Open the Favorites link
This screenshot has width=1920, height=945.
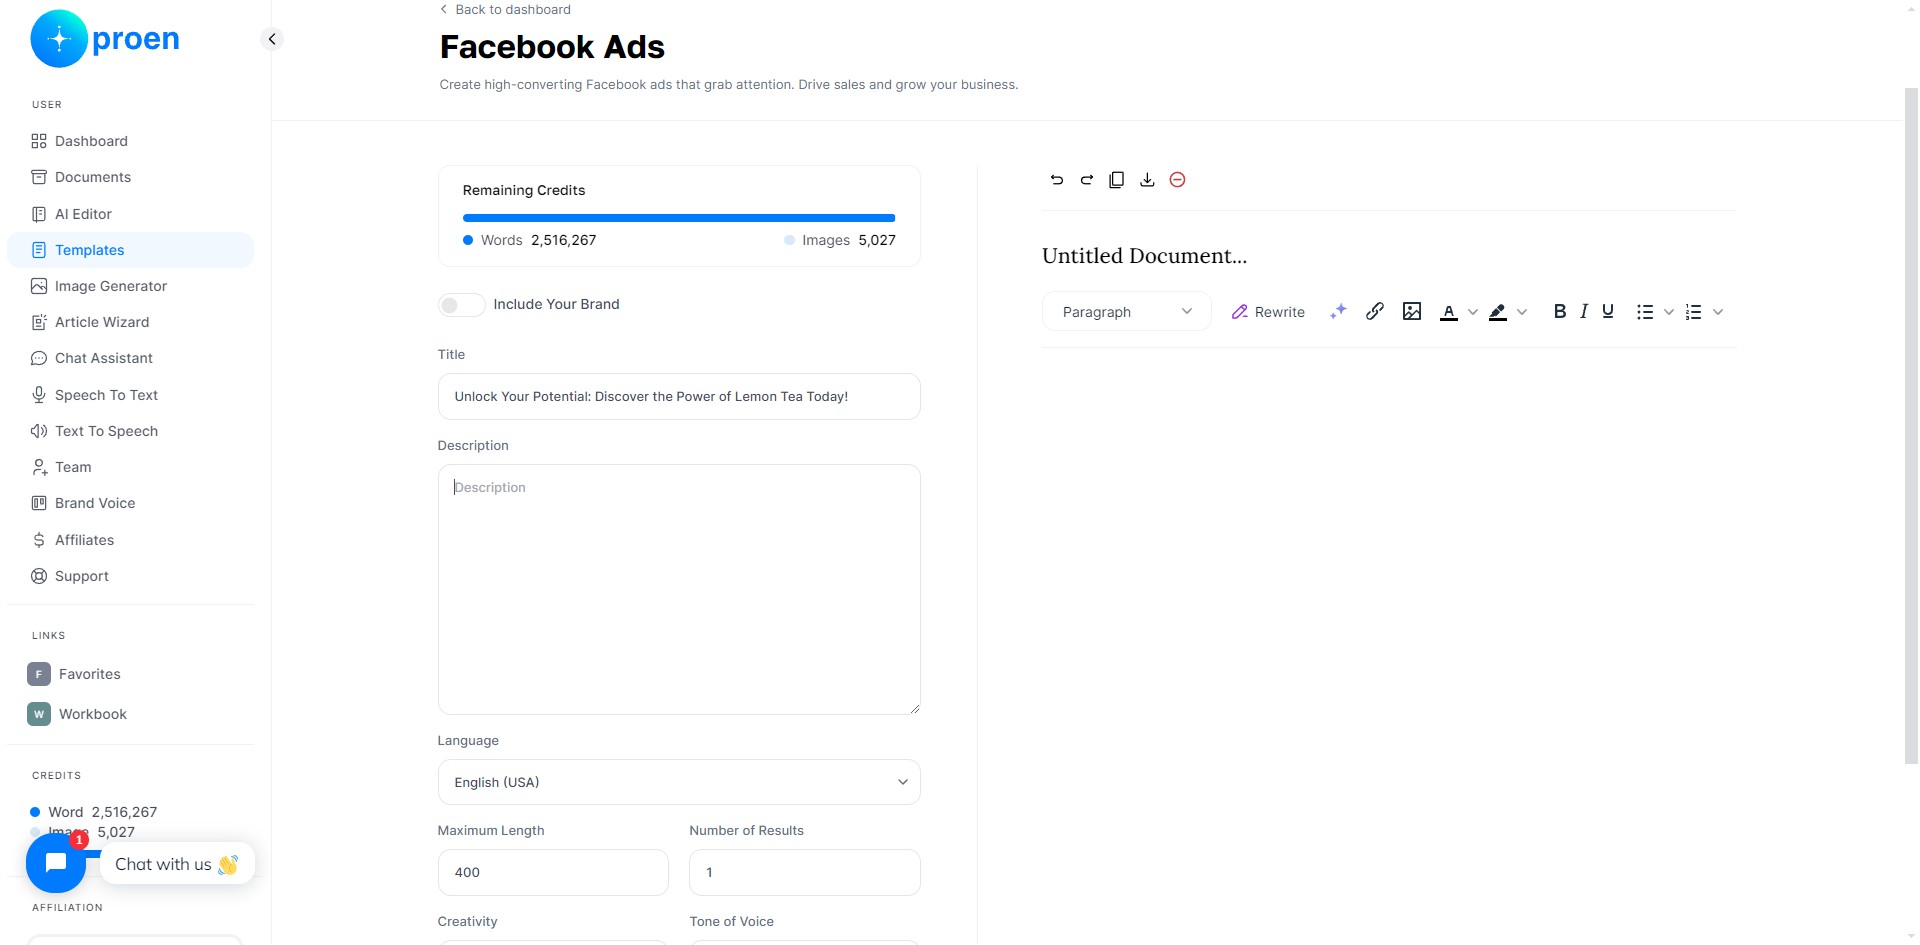pyautogui.click(x=75, y=674)
